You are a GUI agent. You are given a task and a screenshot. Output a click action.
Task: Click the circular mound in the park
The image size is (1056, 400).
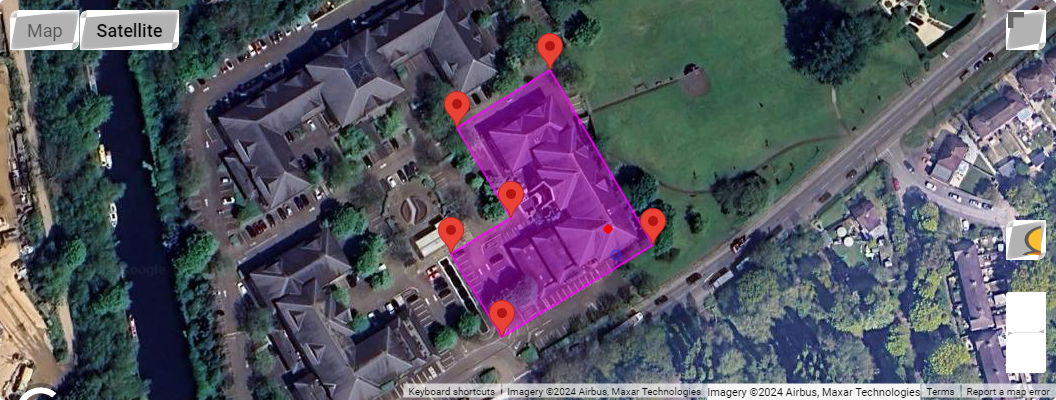pos(695,81)
